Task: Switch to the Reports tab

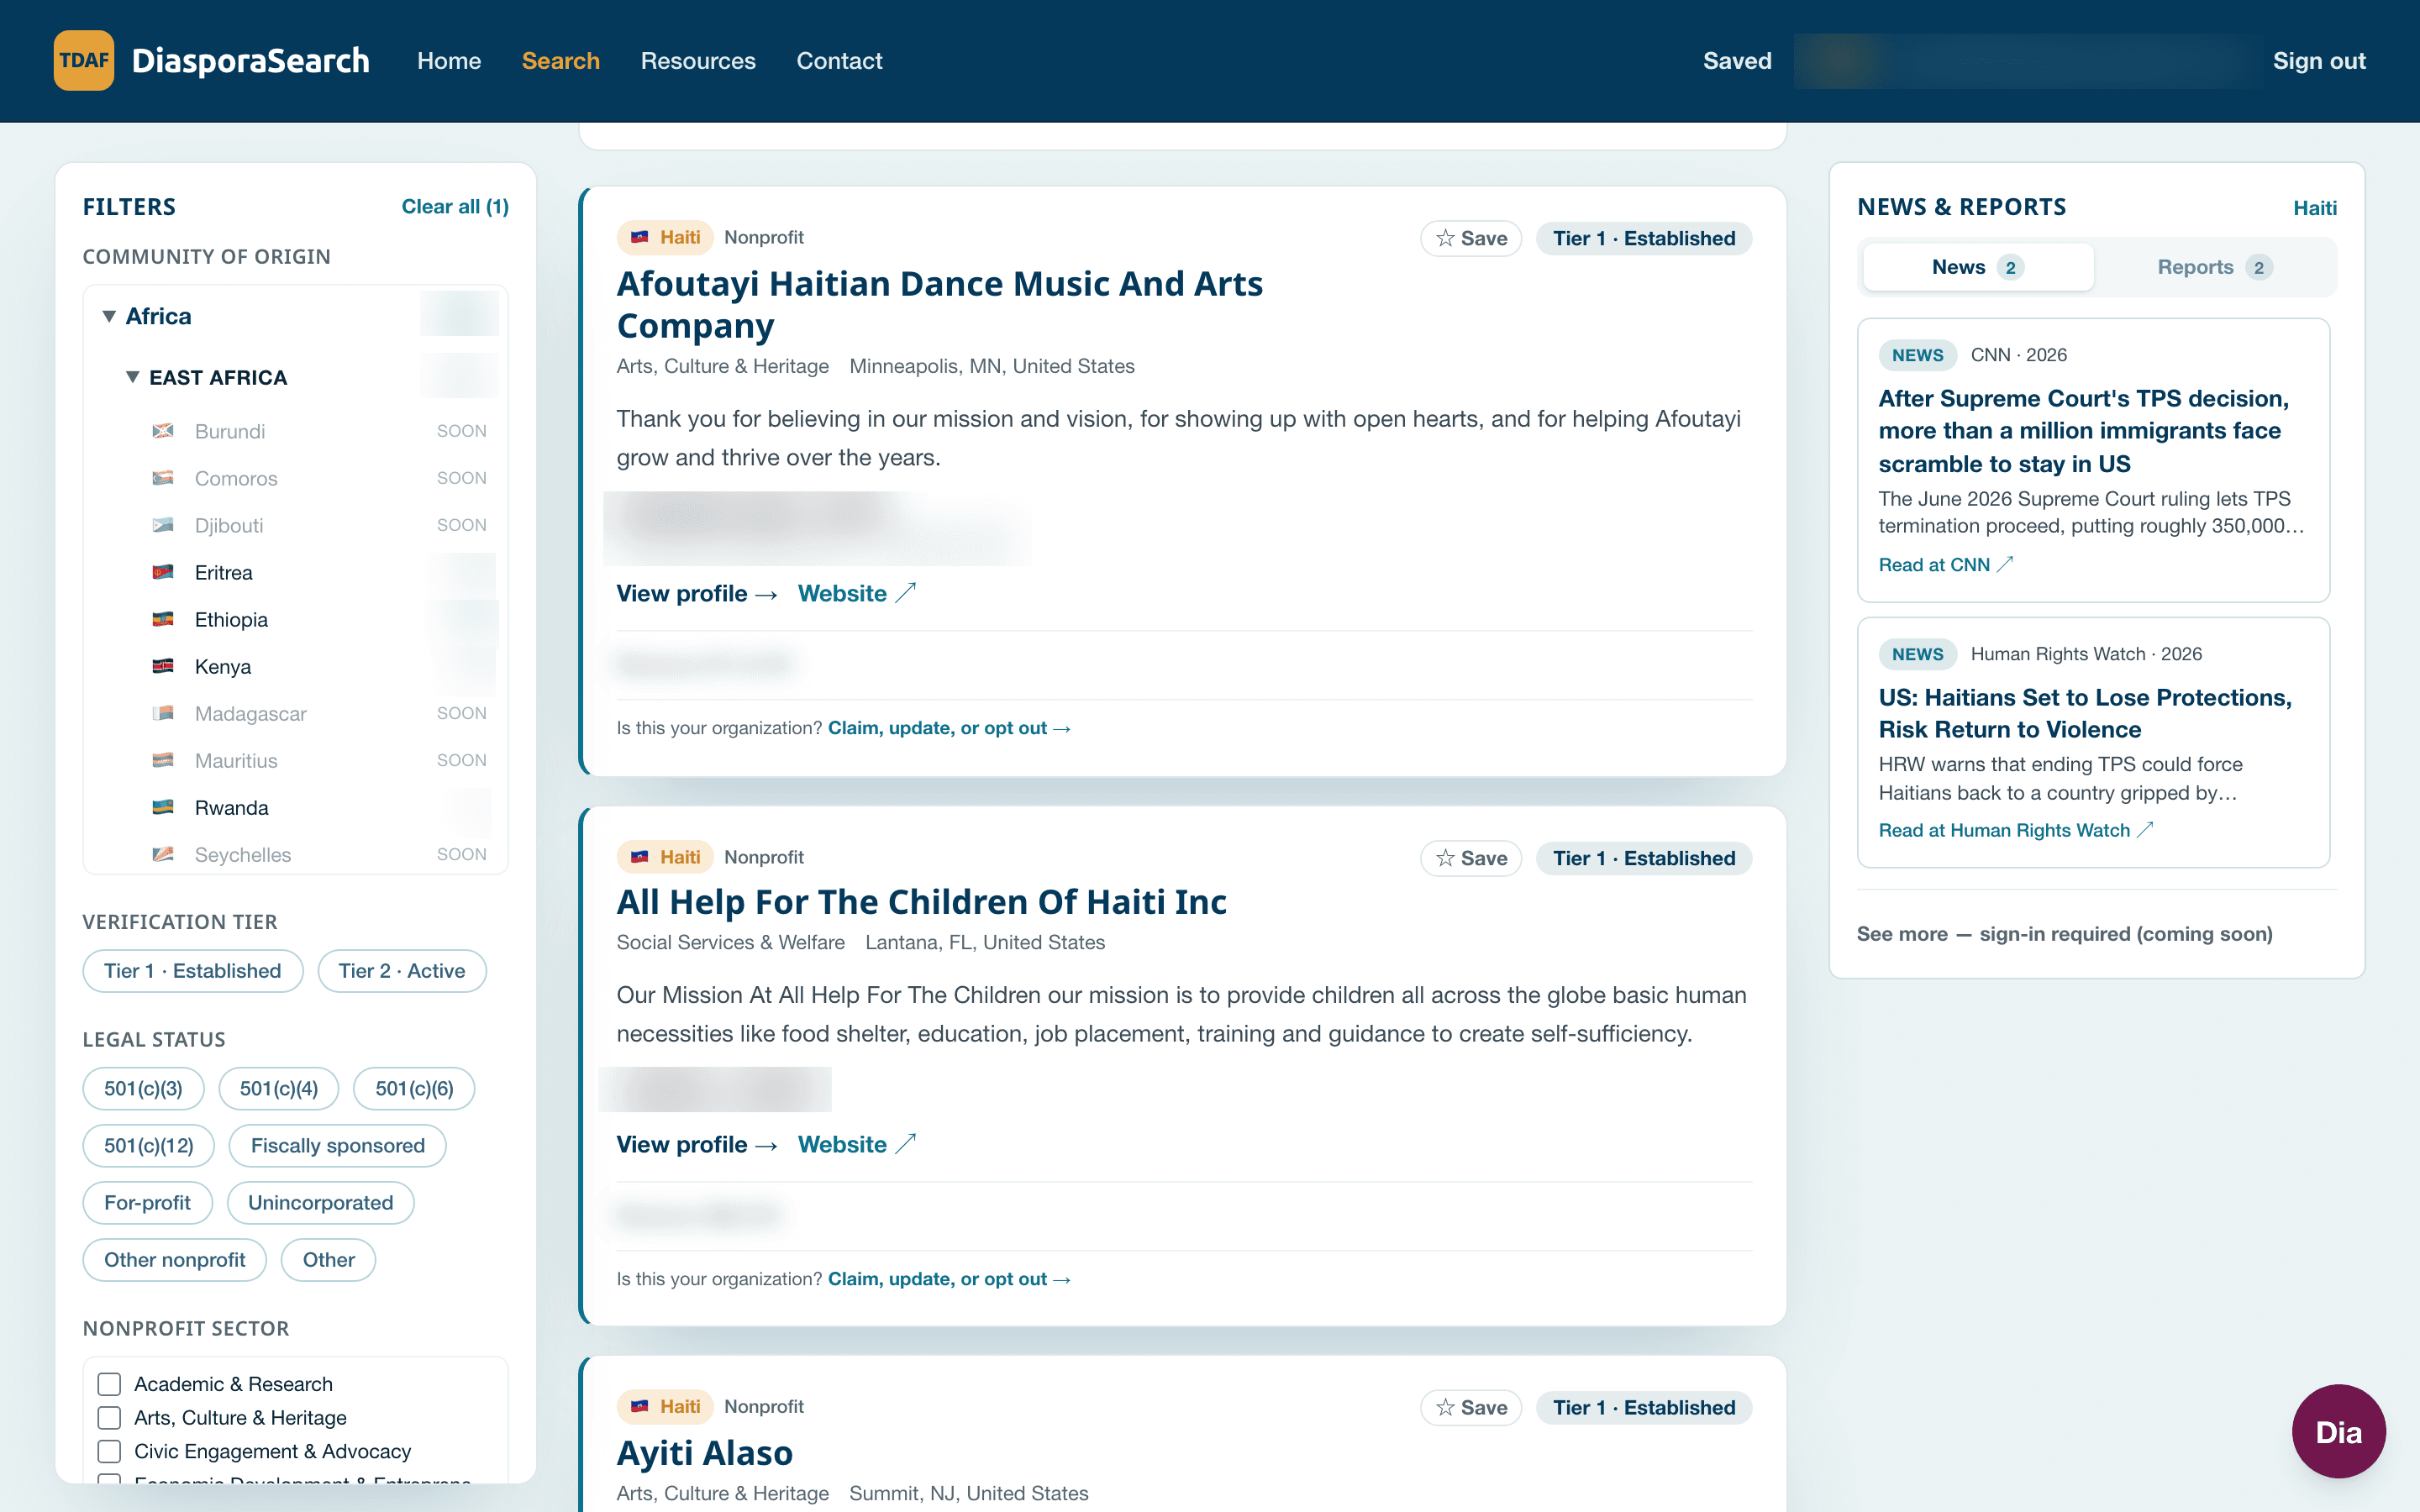Action: (2215, 267)
